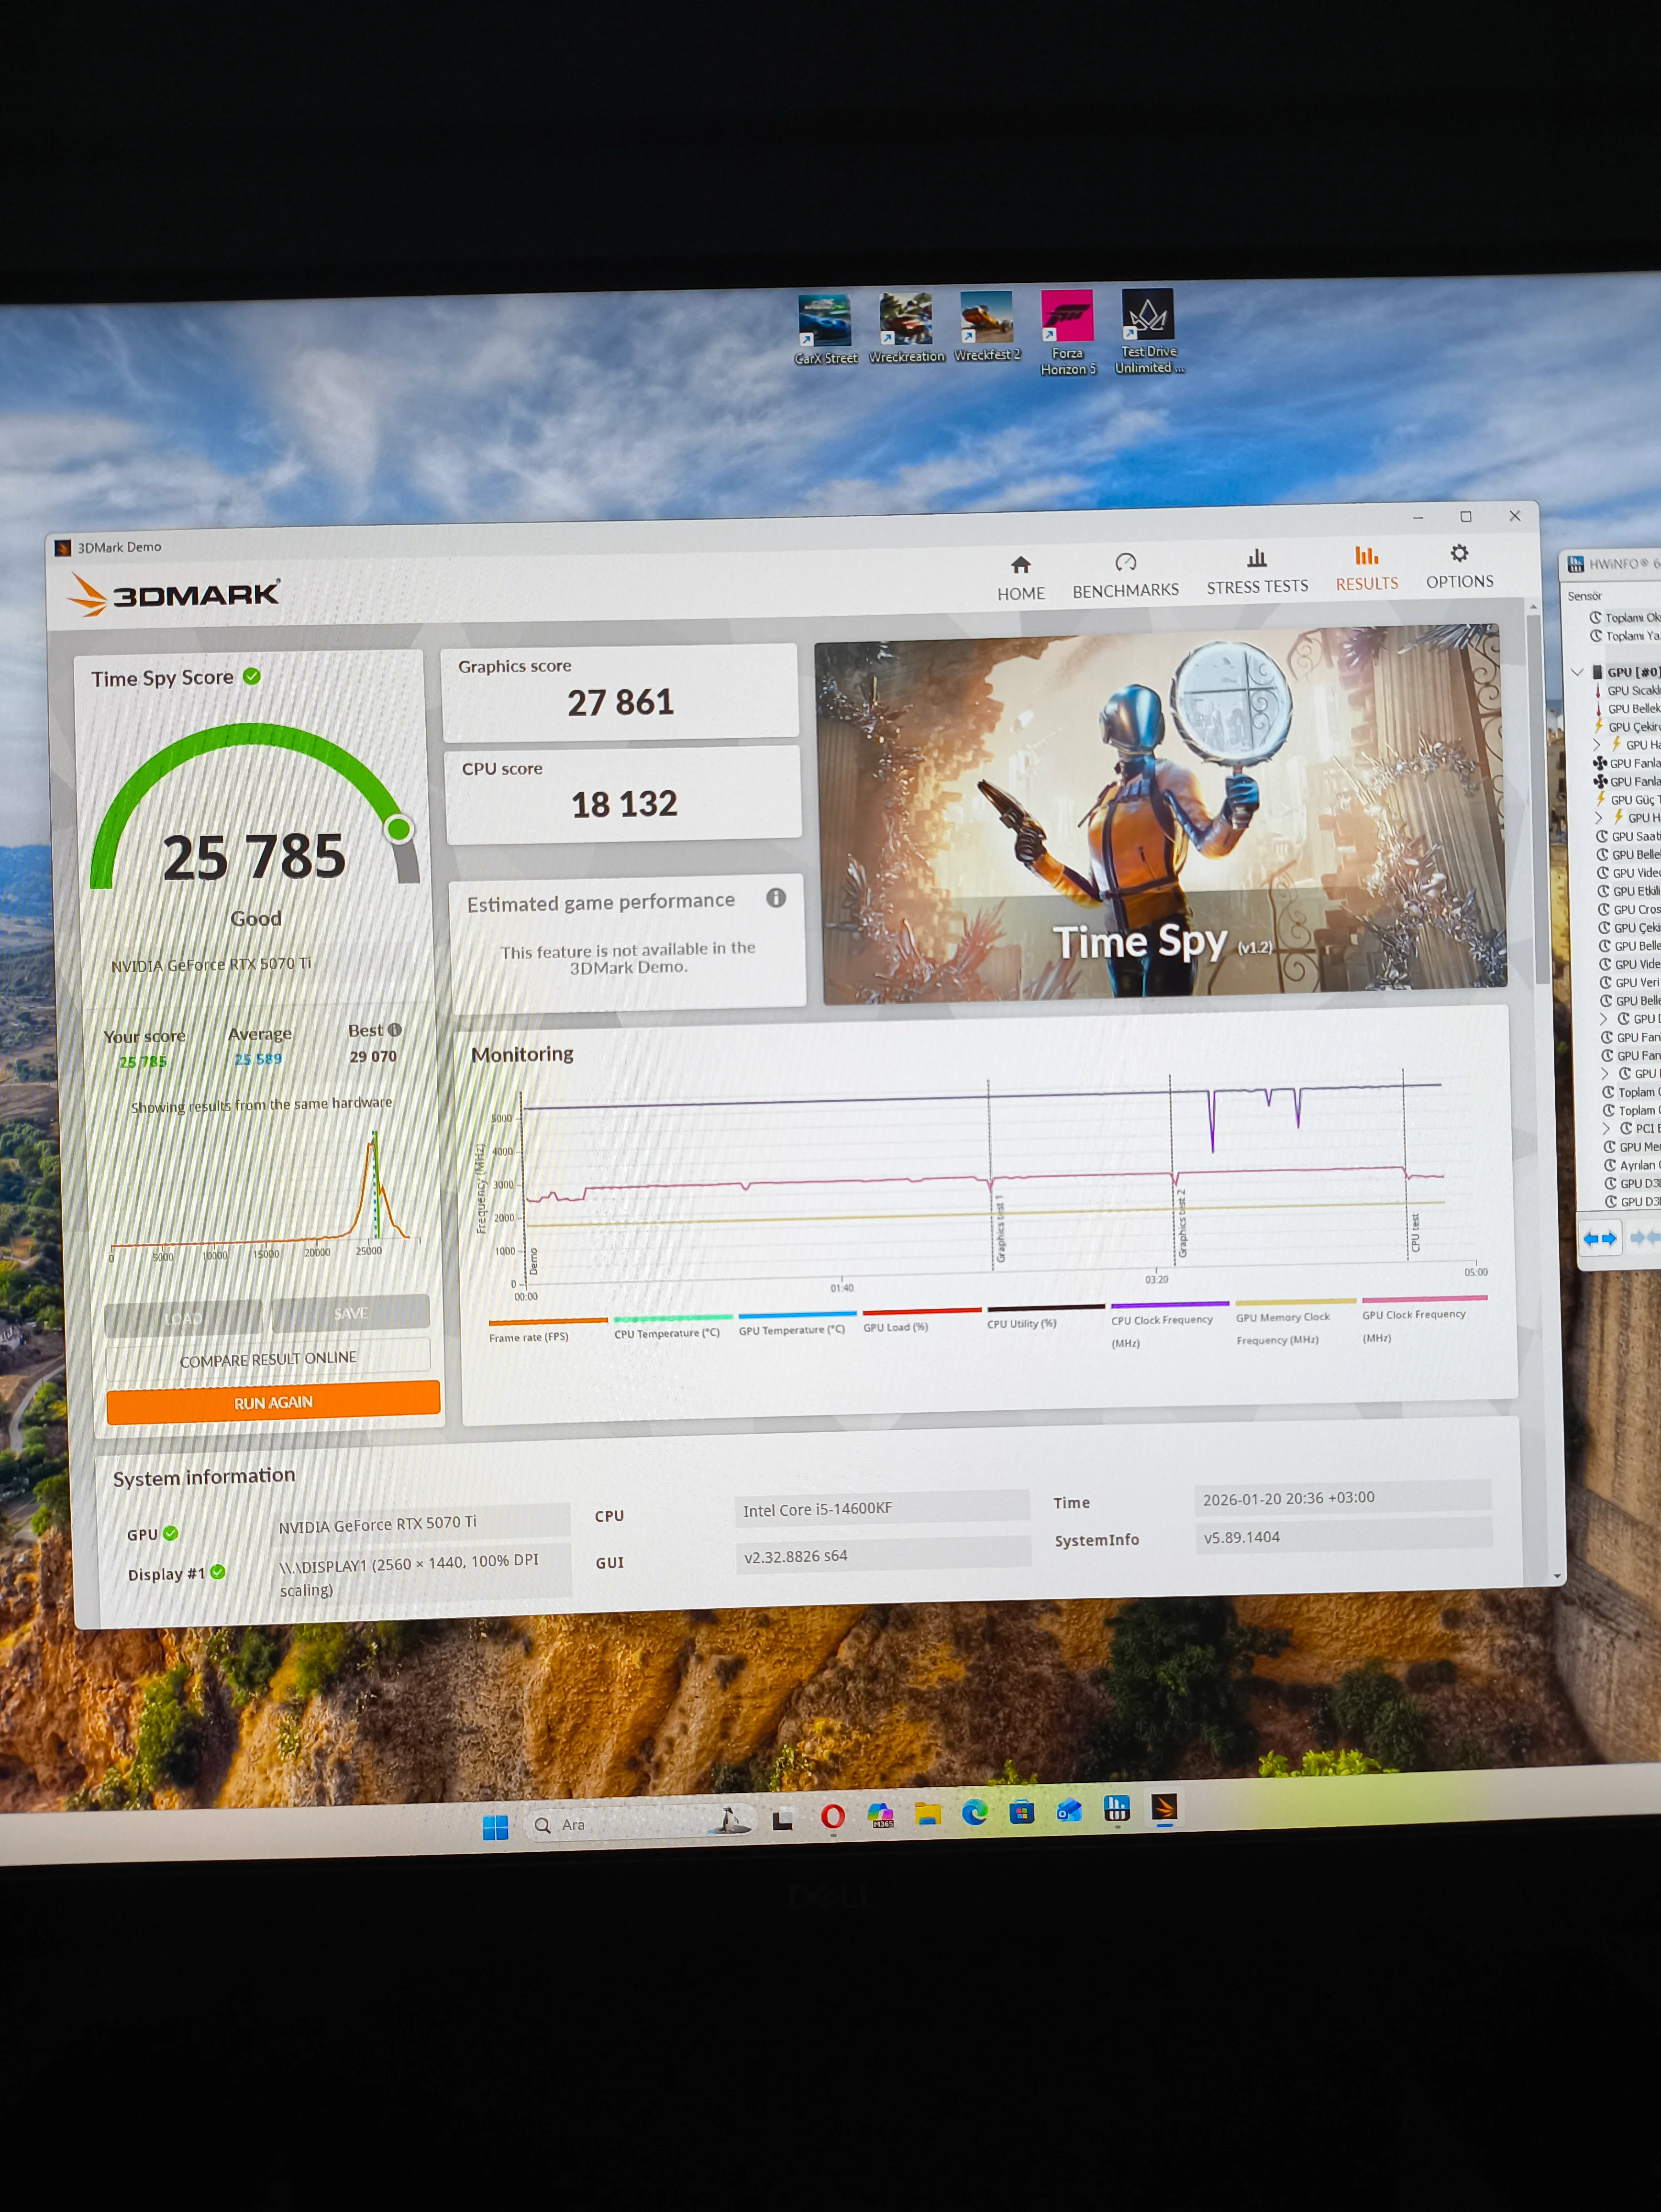The height and width of the screenshot is (2212, 1661).
Task: Click info icon next to Estimated game performance
Action: click(775, 897)
